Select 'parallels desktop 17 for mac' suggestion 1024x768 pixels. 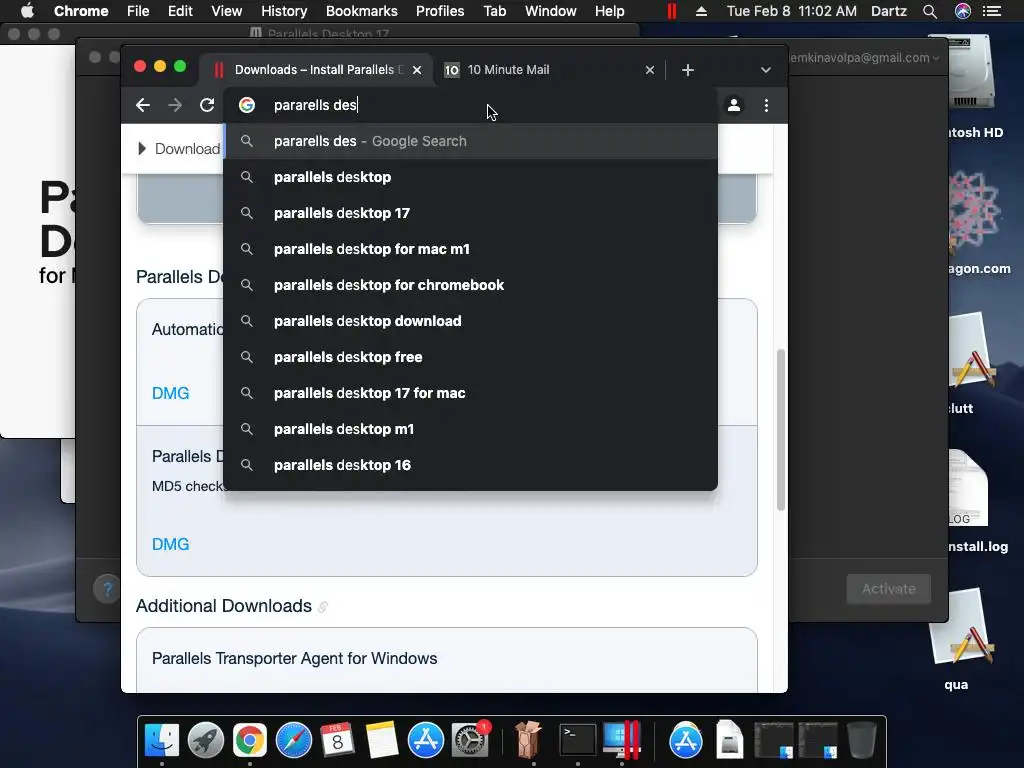[x=470, y=393]
